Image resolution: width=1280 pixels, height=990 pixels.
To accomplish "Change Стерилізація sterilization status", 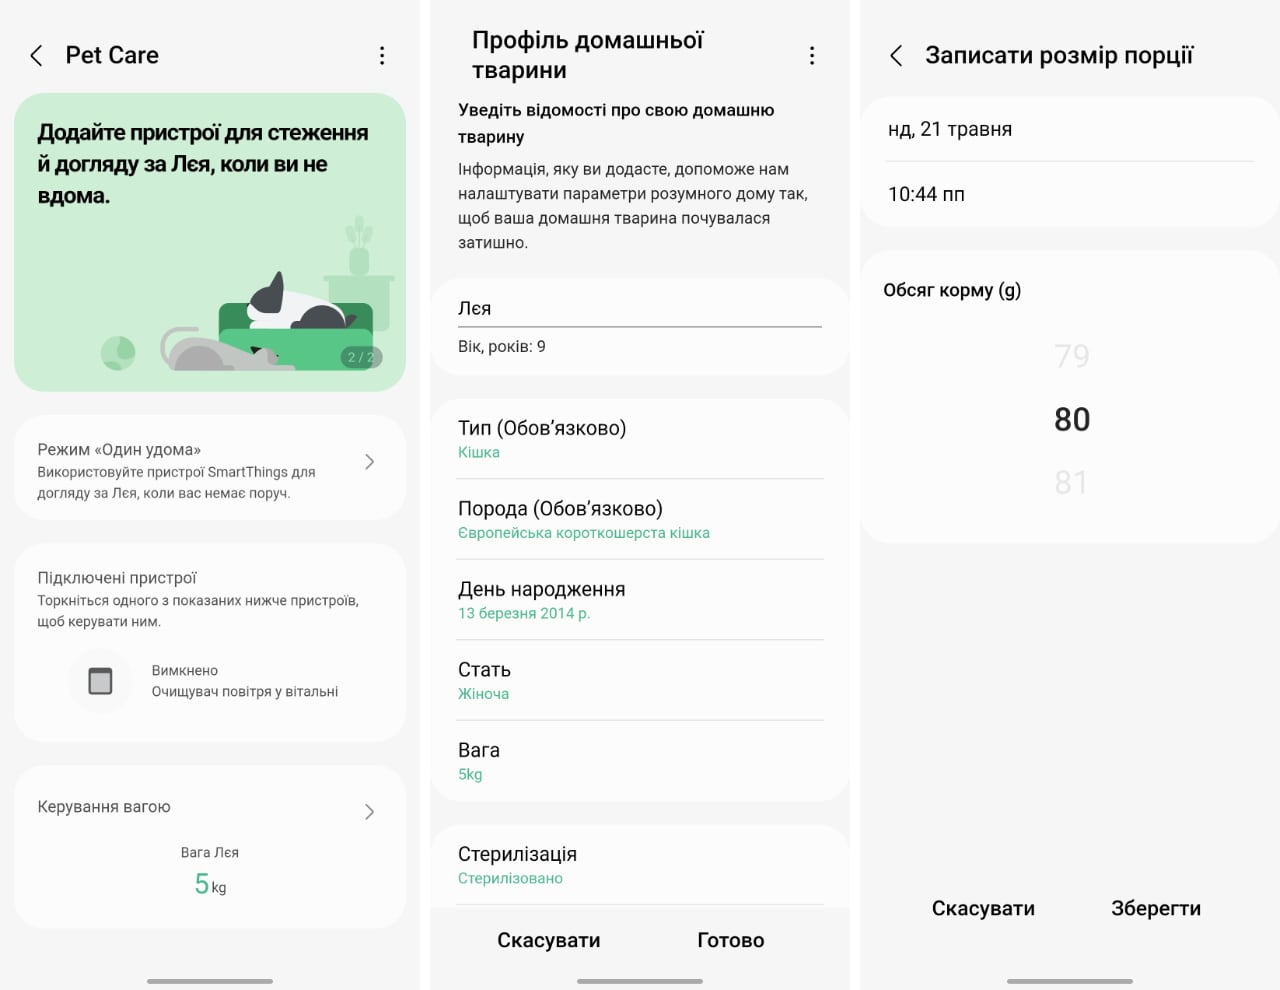I will tap(640, 865).
